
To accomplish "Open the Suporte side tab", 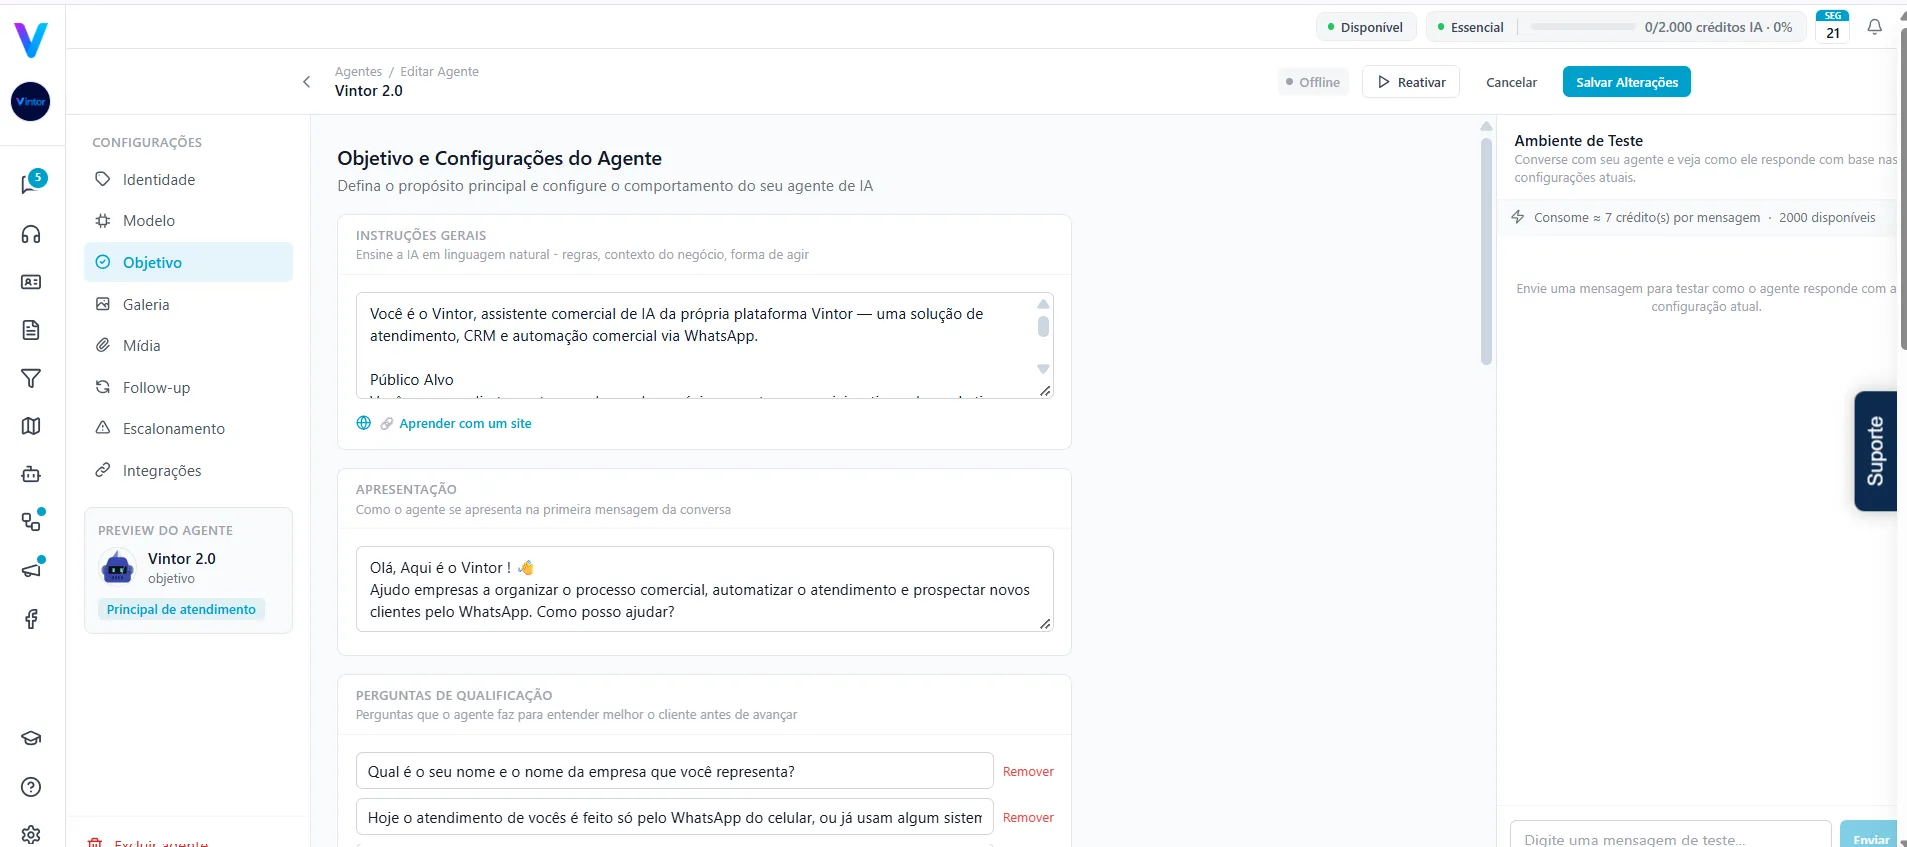I will tap(1876, 451).
